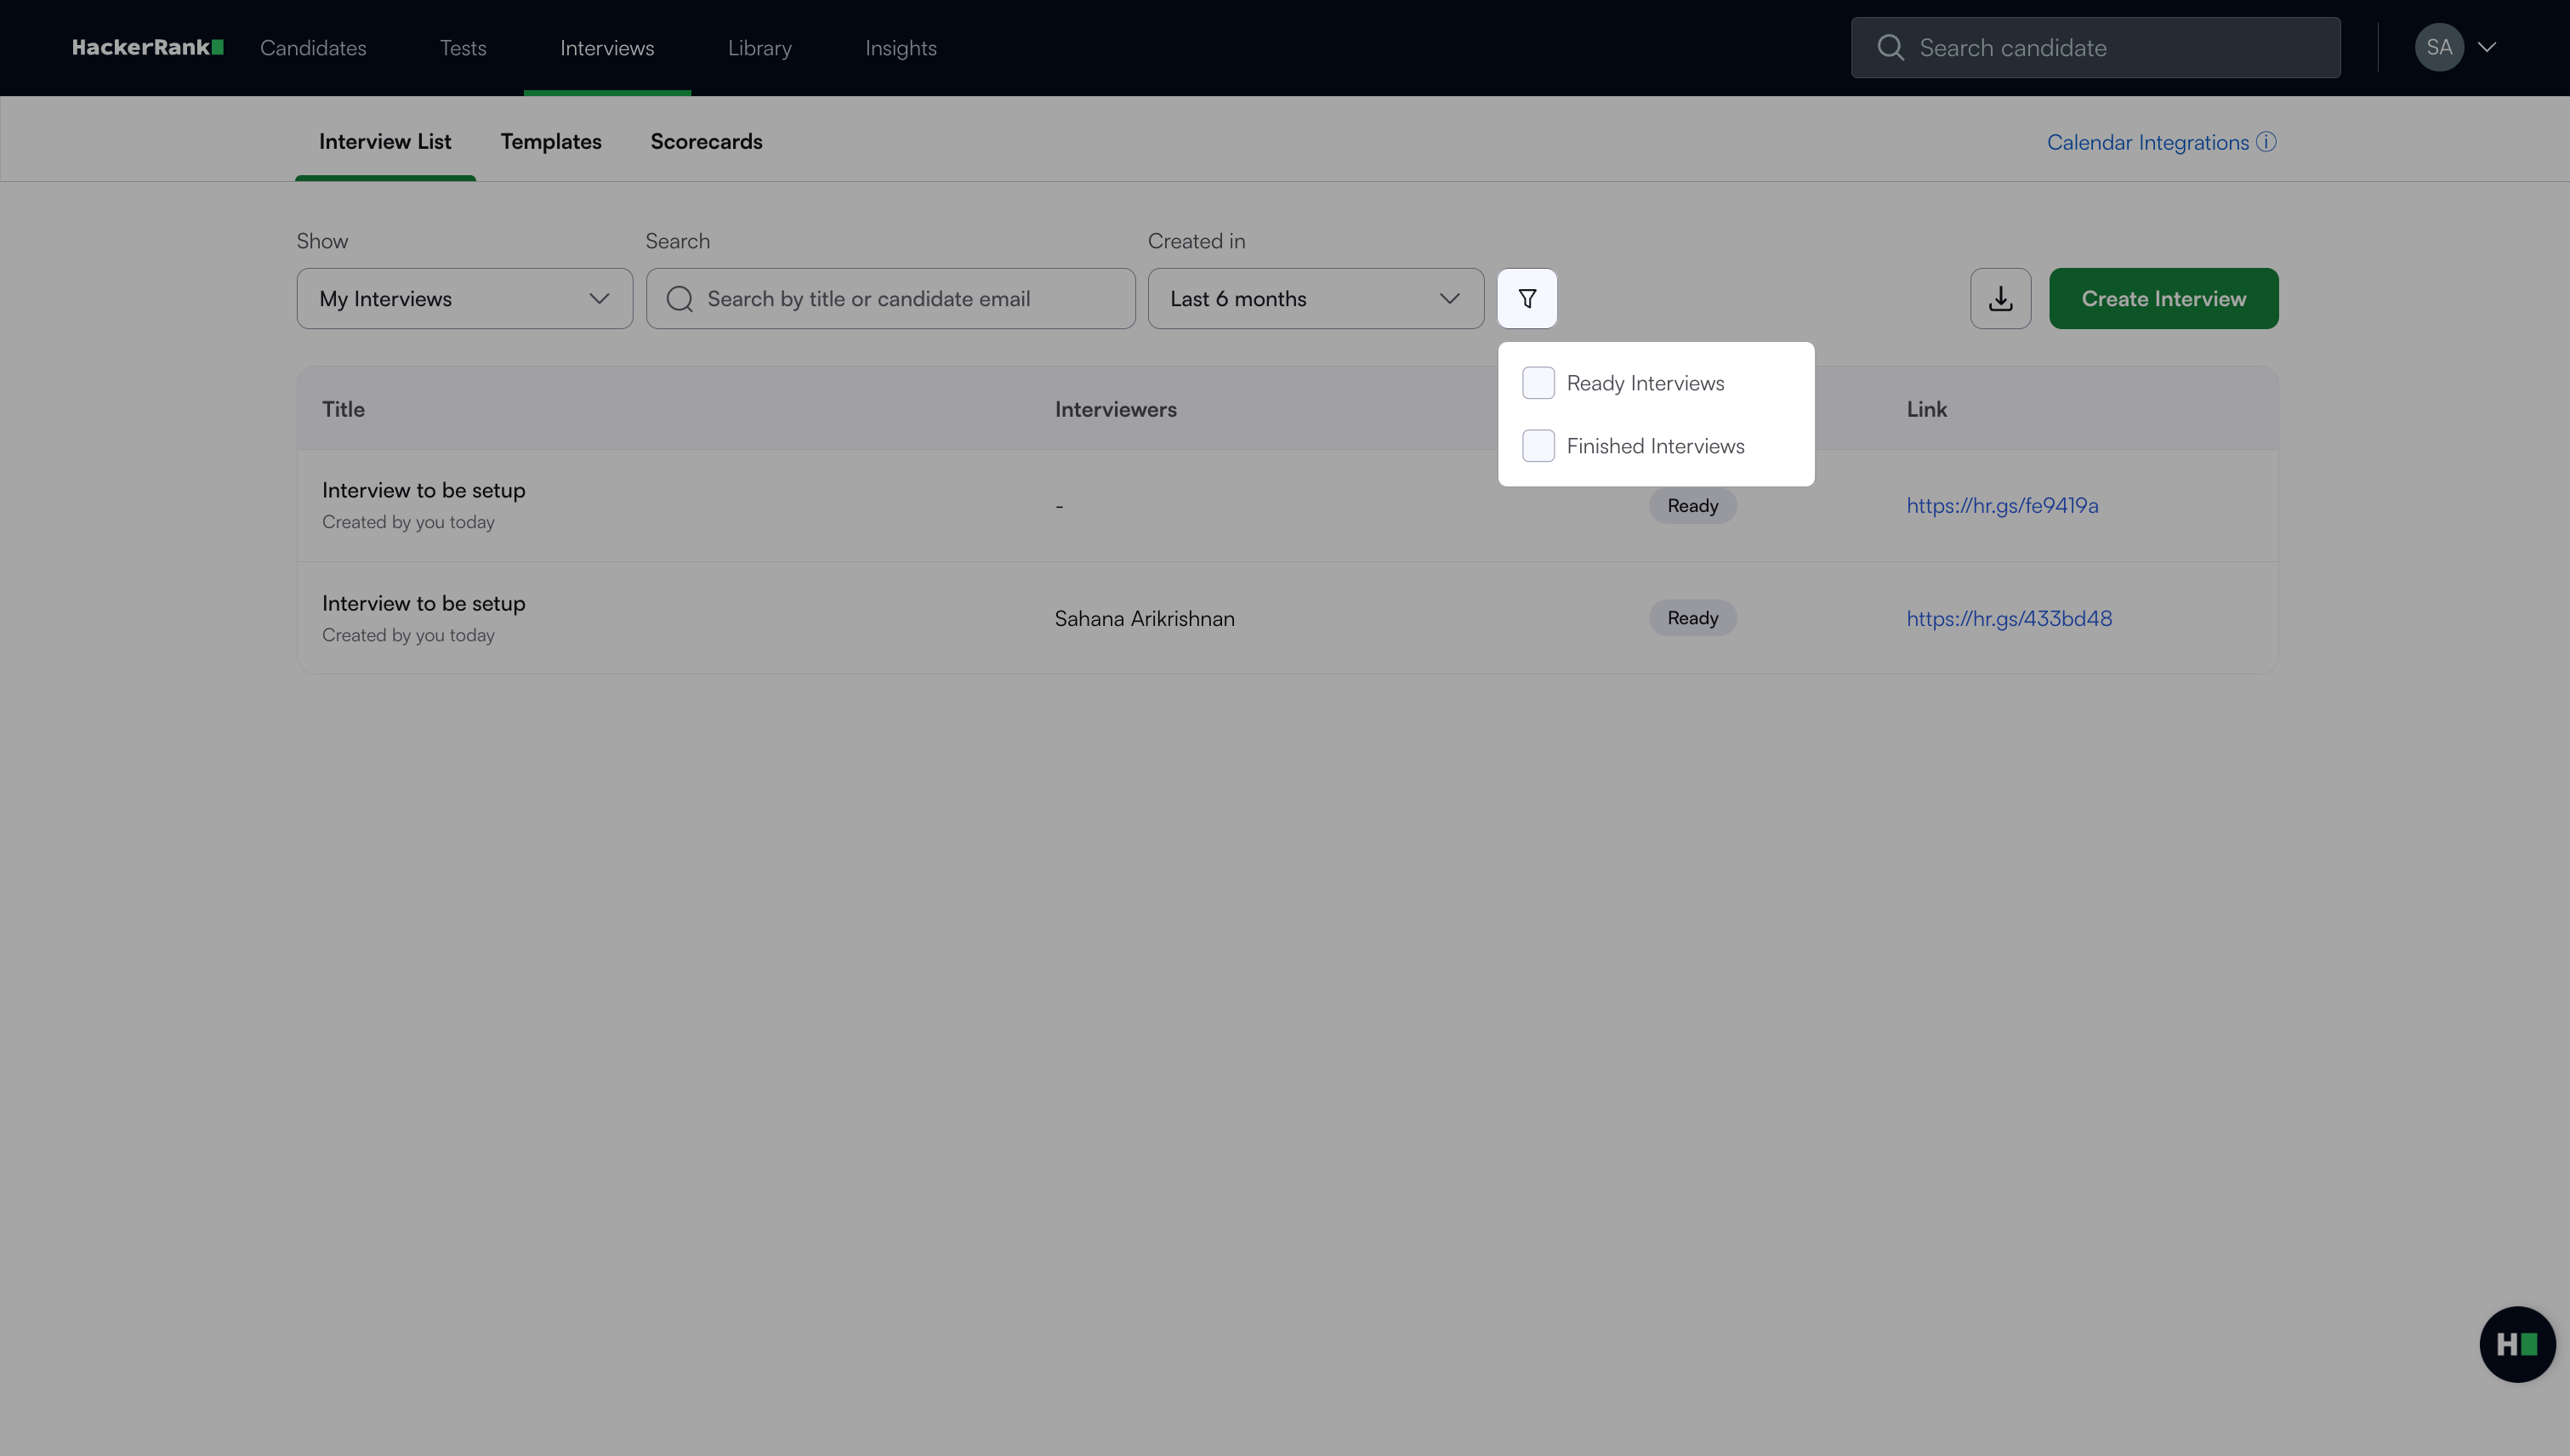Switch to the Templates tab
Image resolution: width=2570 pixels, height=1456 pixels.
coord(550,141)
